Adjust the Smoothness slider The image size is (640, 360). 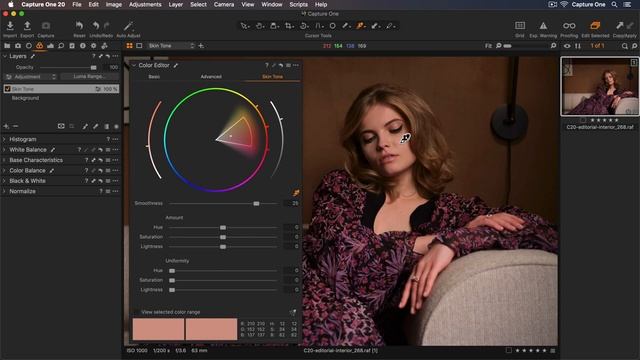[x=256, y=203]
